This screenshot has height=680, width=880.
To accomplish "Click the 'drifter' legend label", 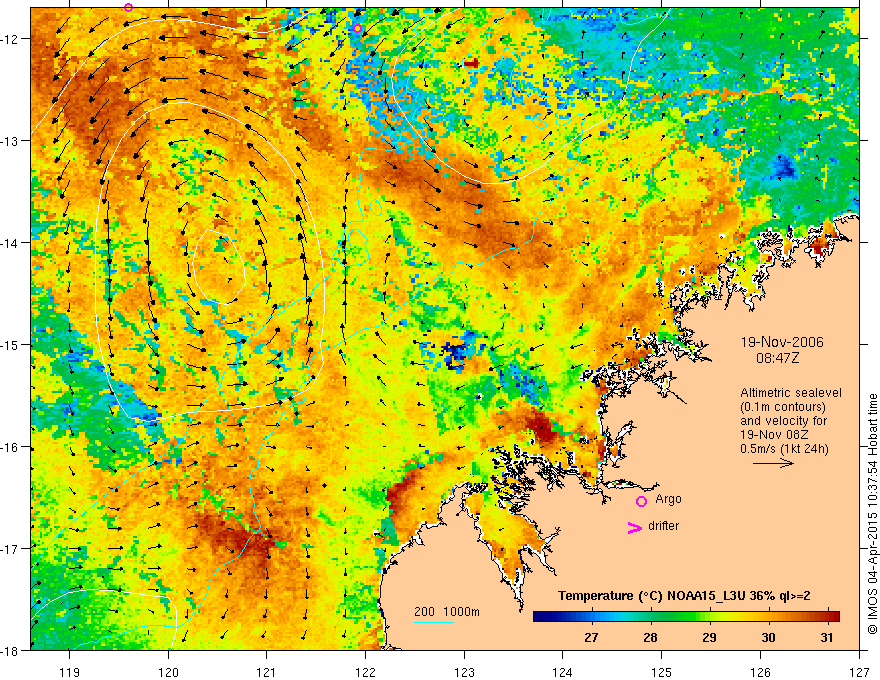I will (x=663, y=526).
